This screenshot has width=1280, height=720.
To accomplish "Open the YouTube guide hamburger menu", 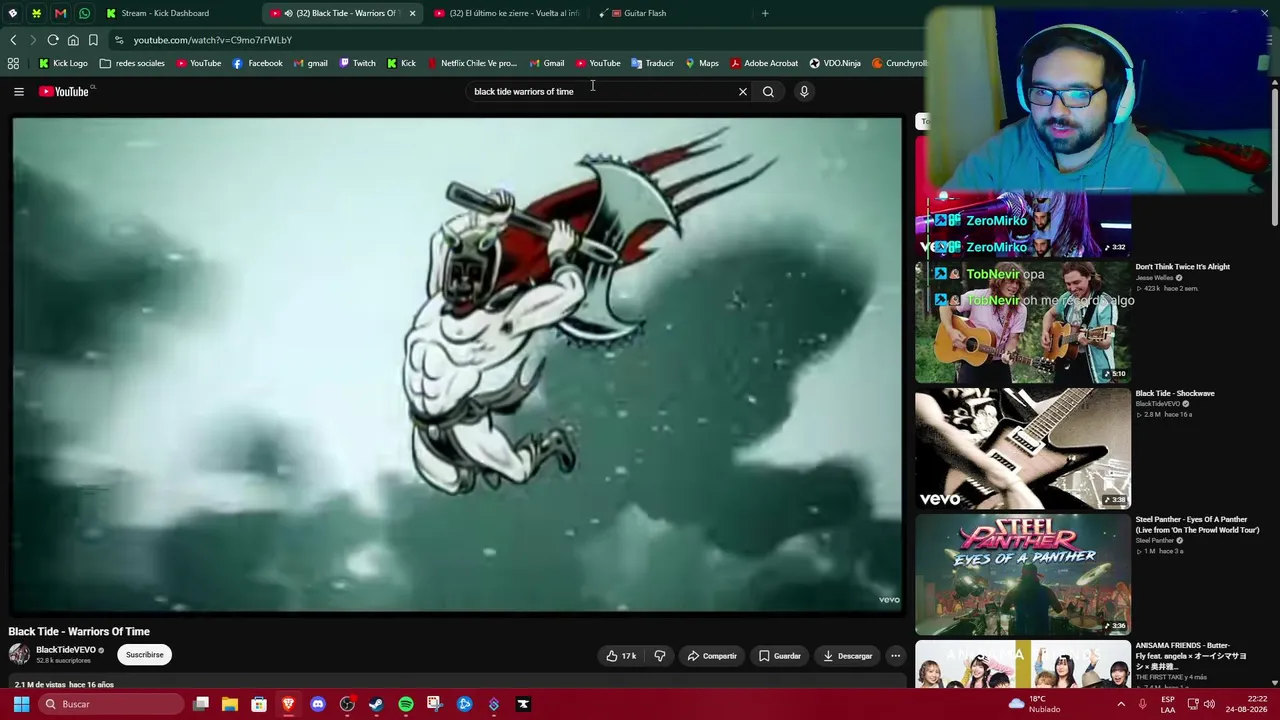I will (x=18, y=92).
